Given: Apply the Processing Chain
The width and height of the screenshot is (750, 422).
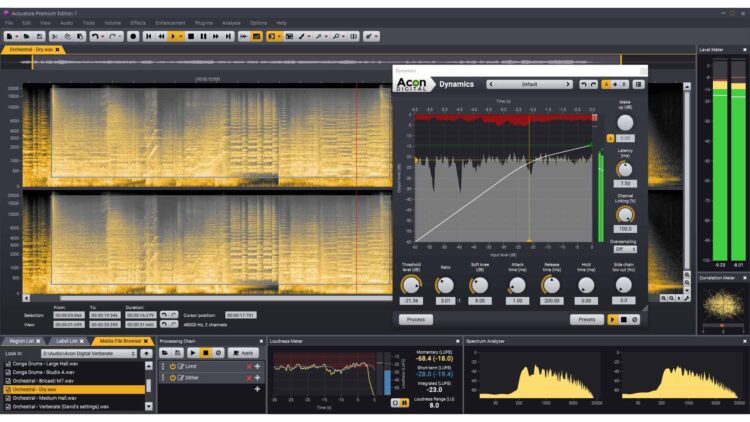Looking at the screenshot, I should click(x=243, y=353).
